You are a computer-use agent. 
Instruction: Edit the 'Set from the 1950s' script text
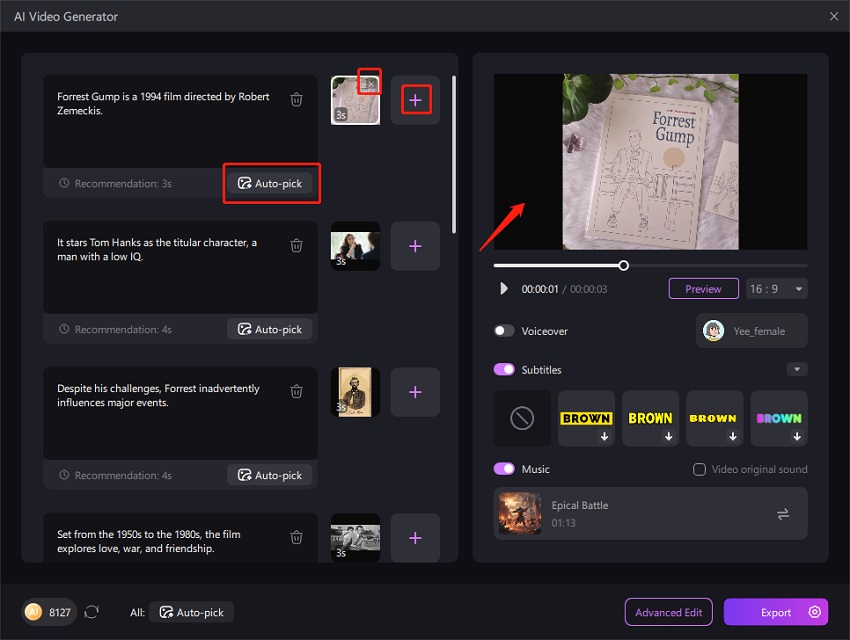click(149, 541)
